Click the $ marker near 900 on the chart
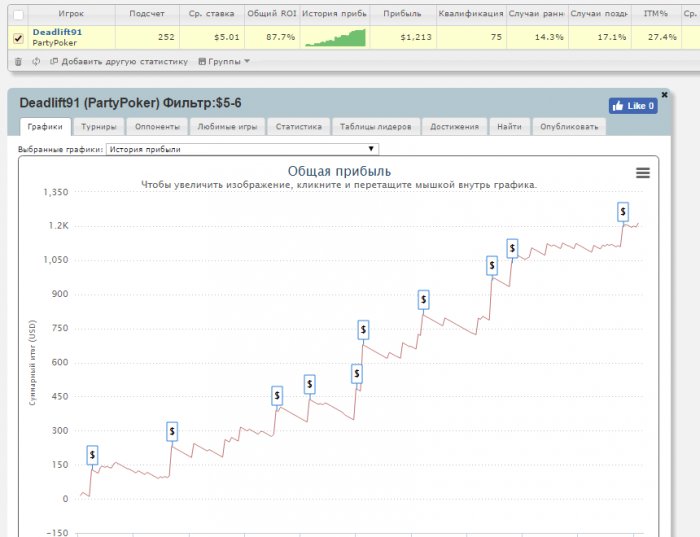This screenshot has width=700, height=537. tap(423, 300)
